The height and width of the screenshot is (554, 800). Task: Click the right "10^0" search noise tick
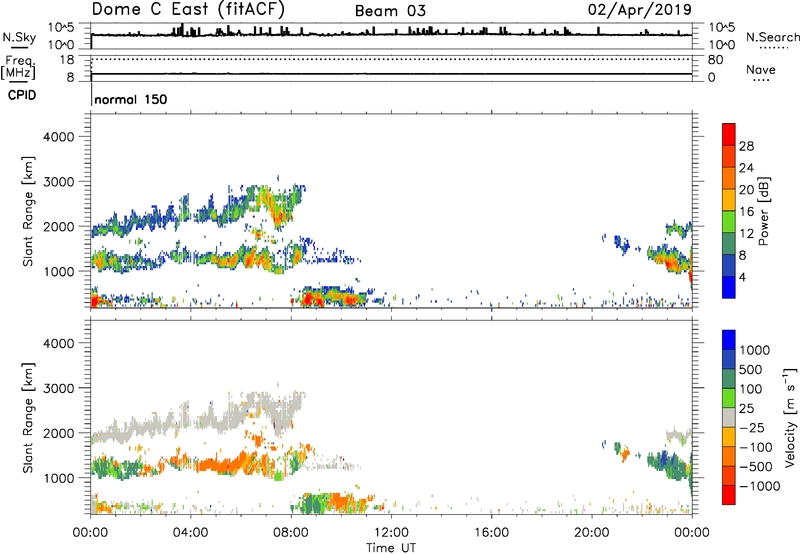point(721,45)
